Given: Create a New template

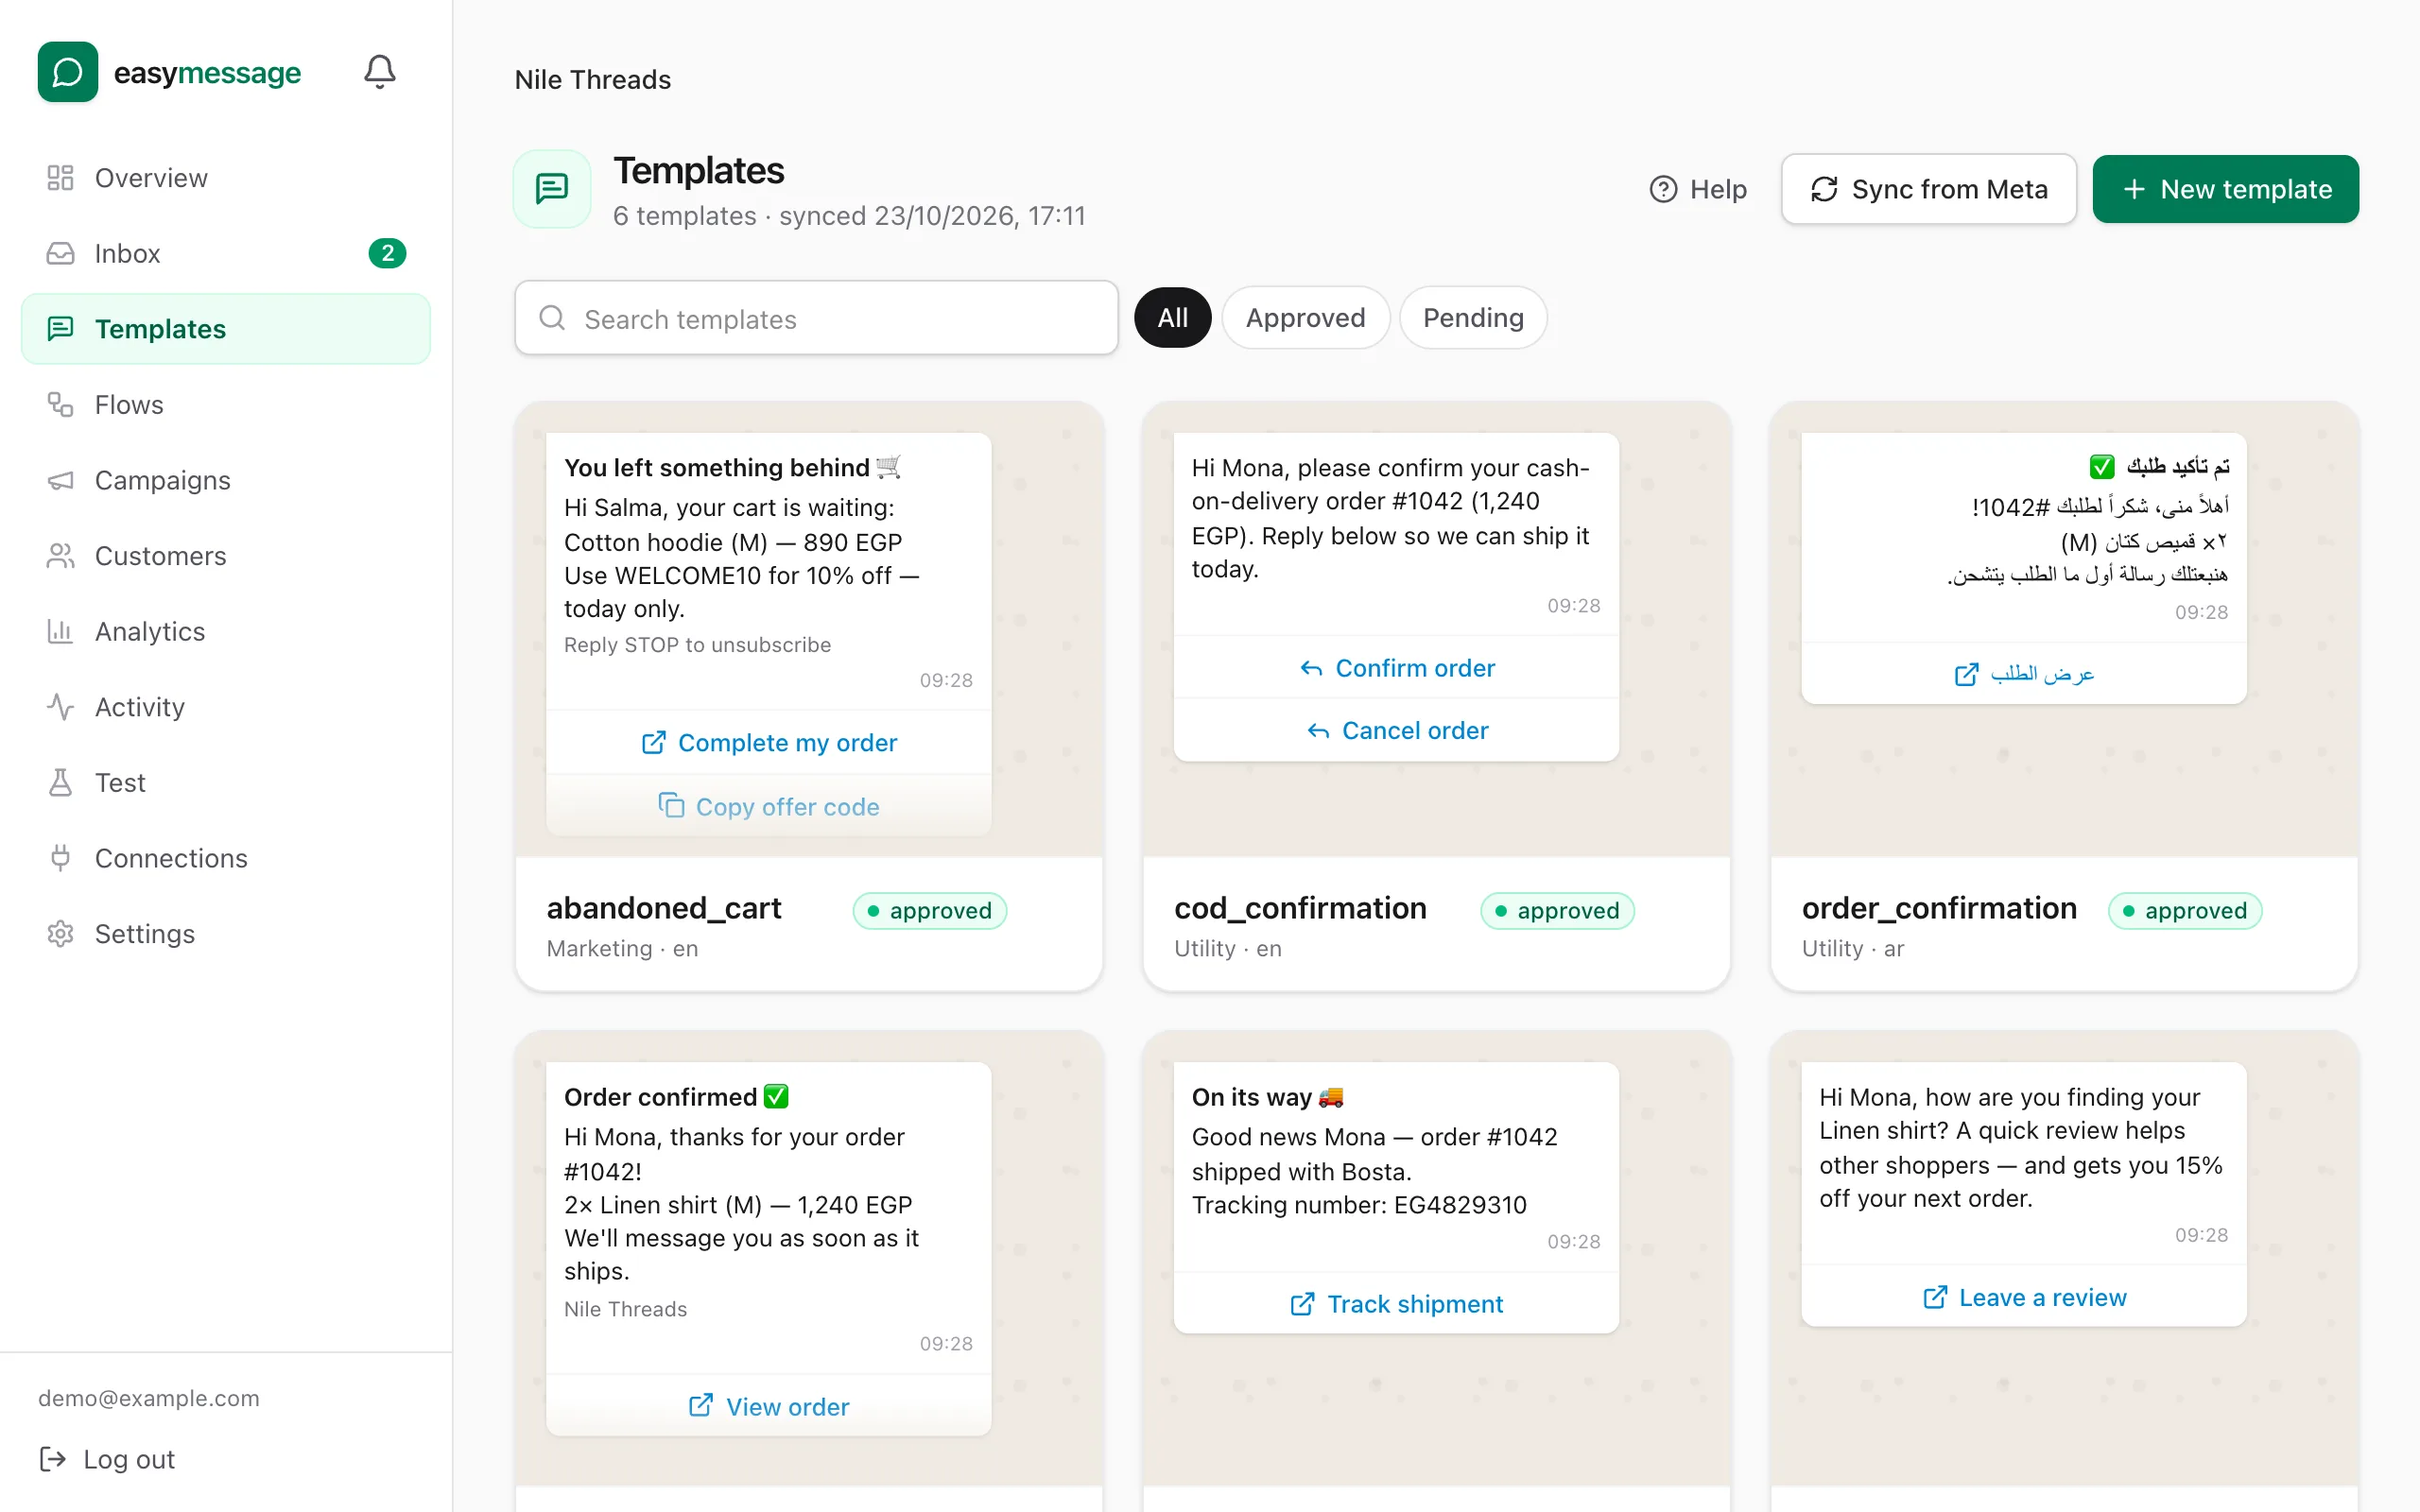Looking at the screenshot, I should tap(2225, 189).
